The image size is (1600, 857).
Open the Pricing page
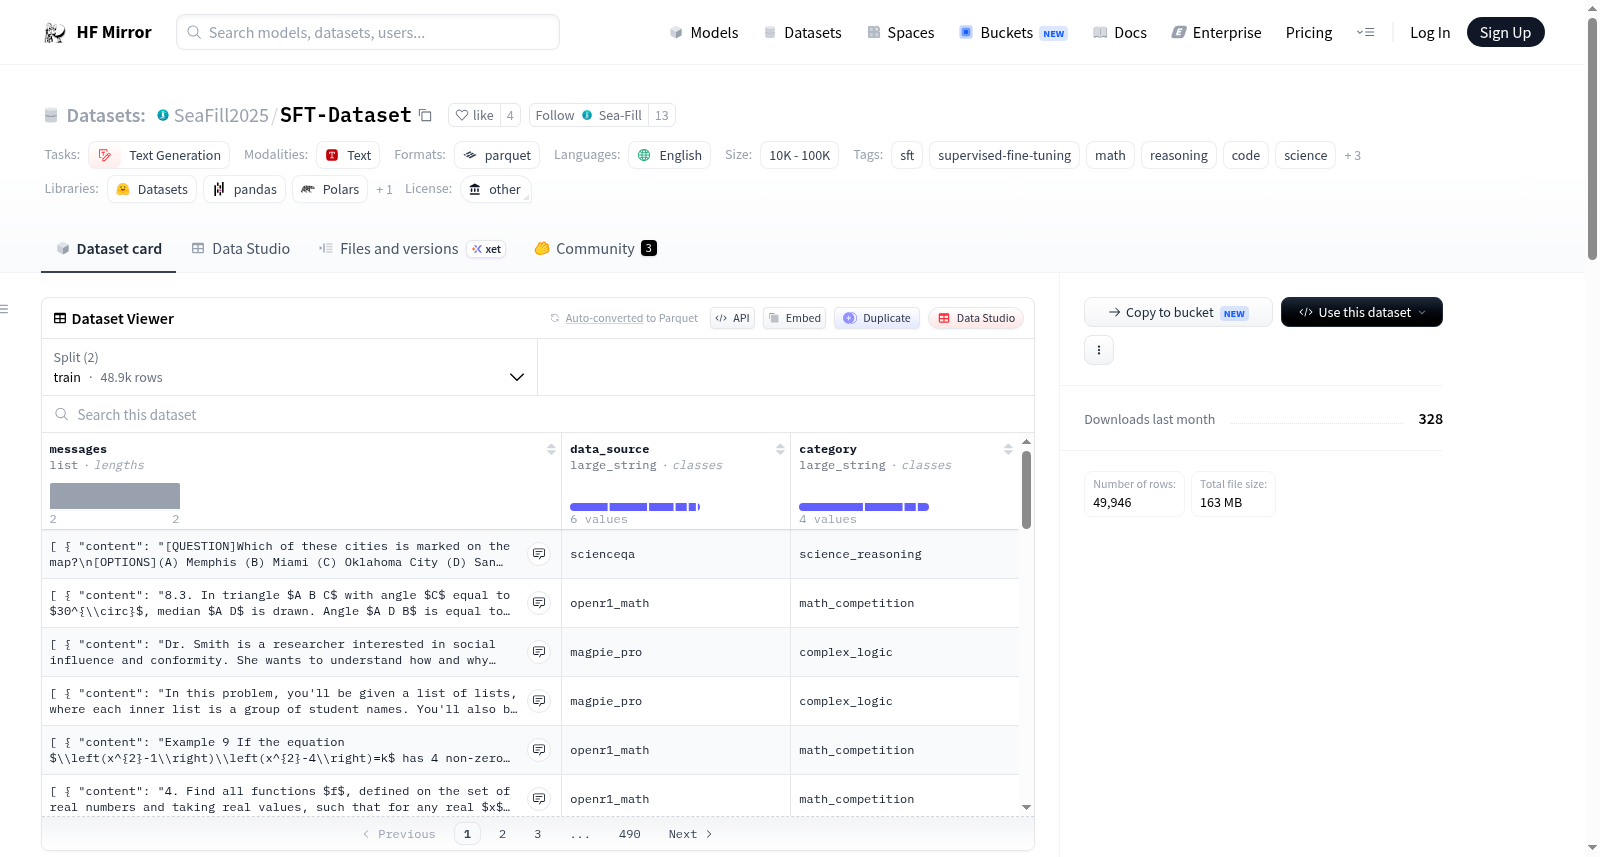(1309, 33)
